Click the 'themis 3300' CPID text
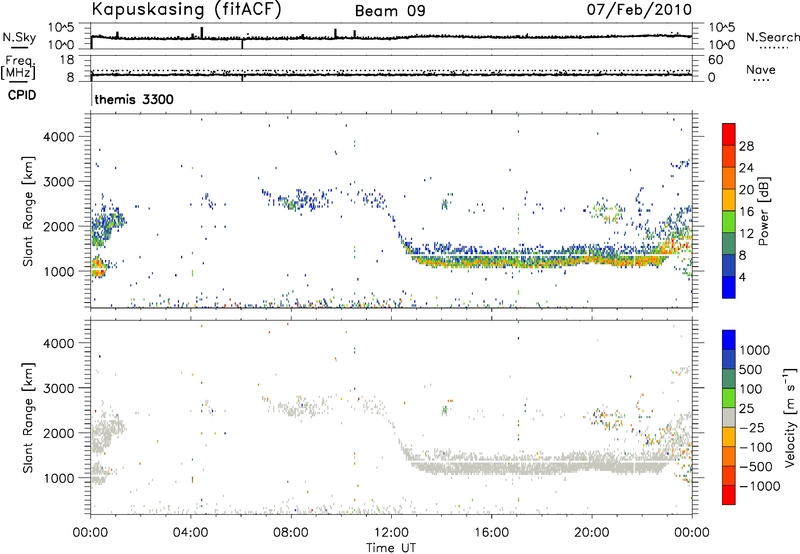800x554 pixels. [x=134, y=99]
